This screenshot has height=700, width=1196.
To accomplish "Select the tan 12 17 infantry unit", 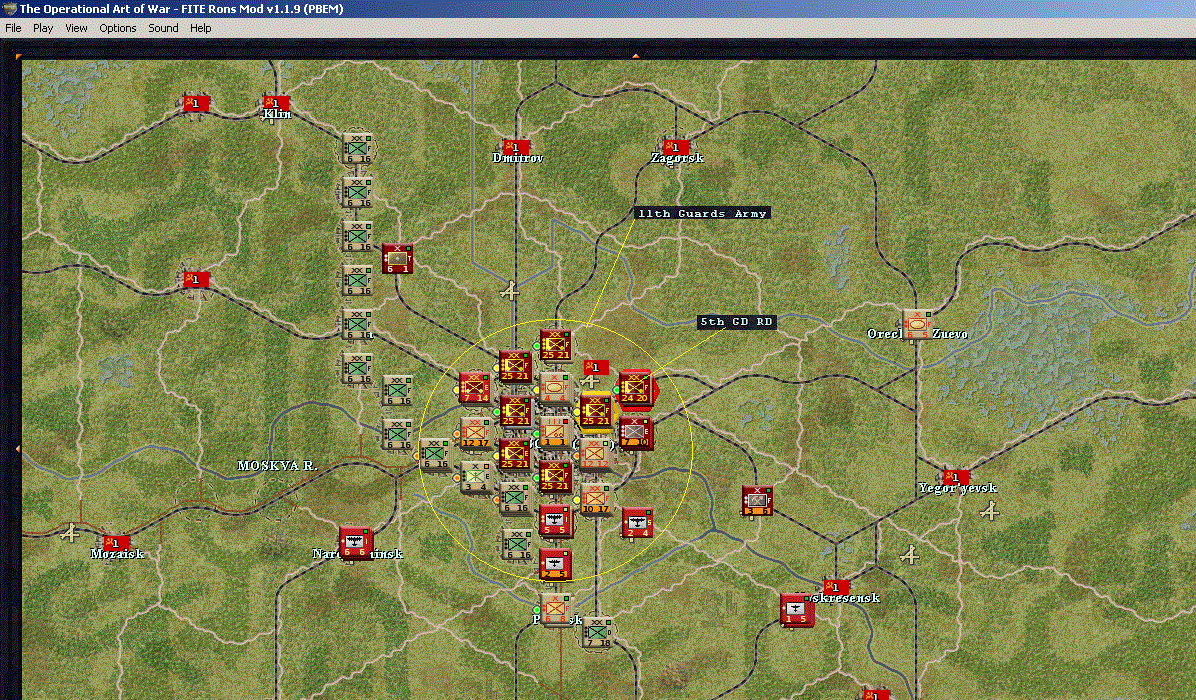I will pyautogui.click(x=474, y=433).
